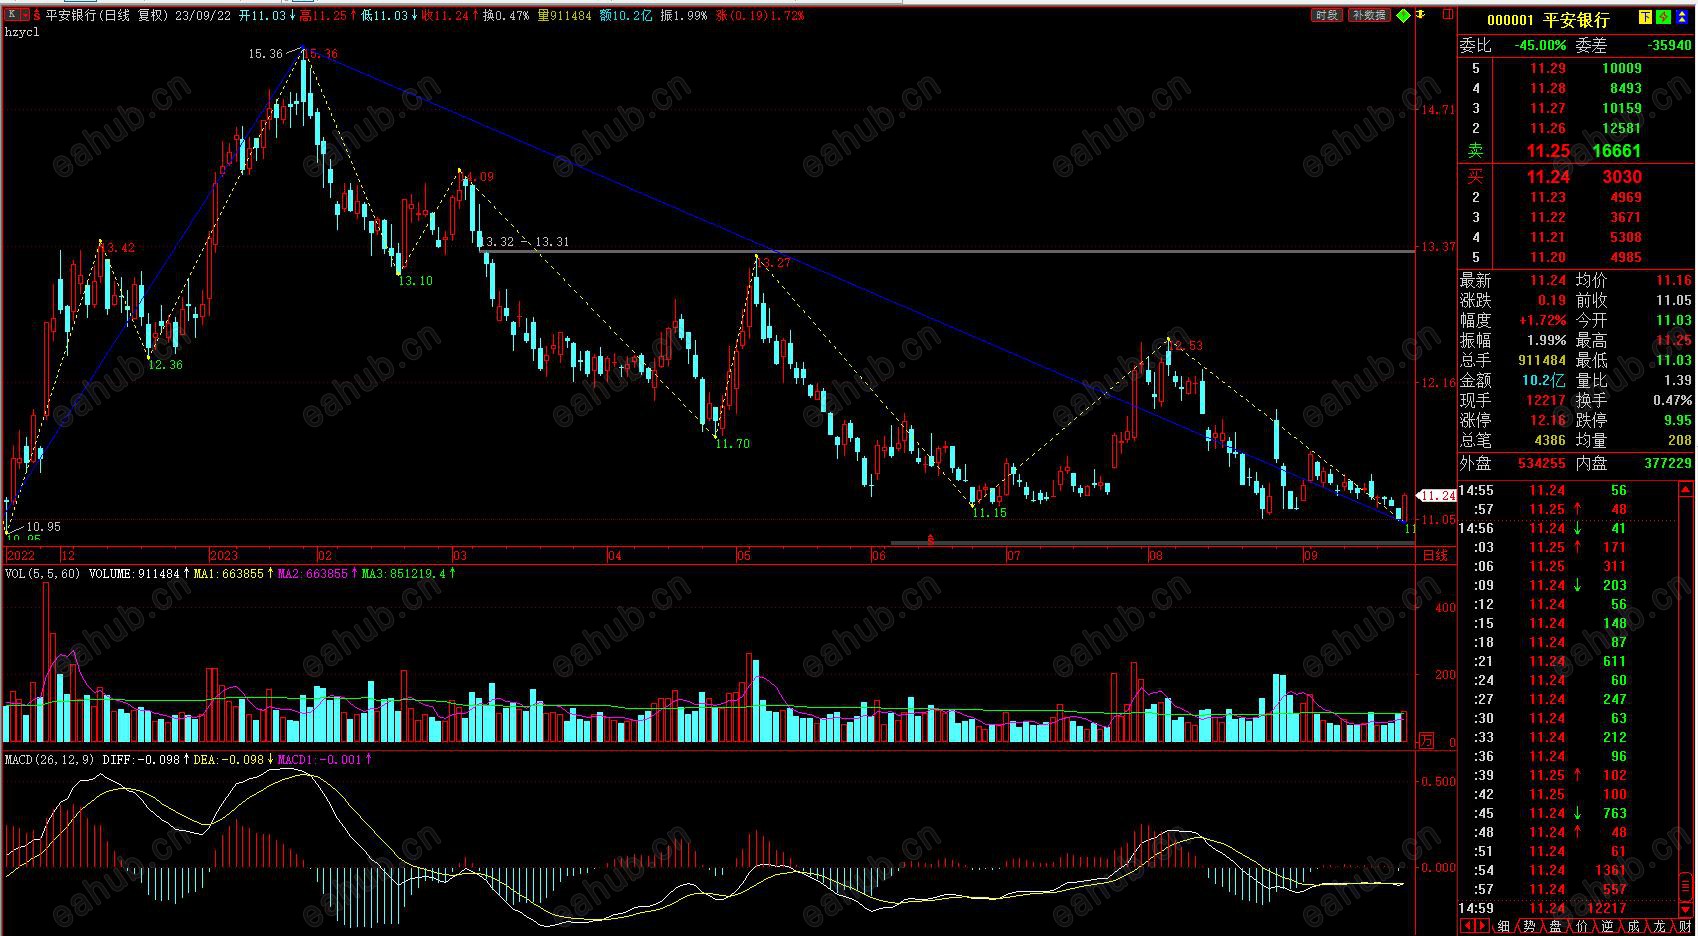Click the yellow 下 icon
1698x936 pixels.
click(x=1645, y=18)
